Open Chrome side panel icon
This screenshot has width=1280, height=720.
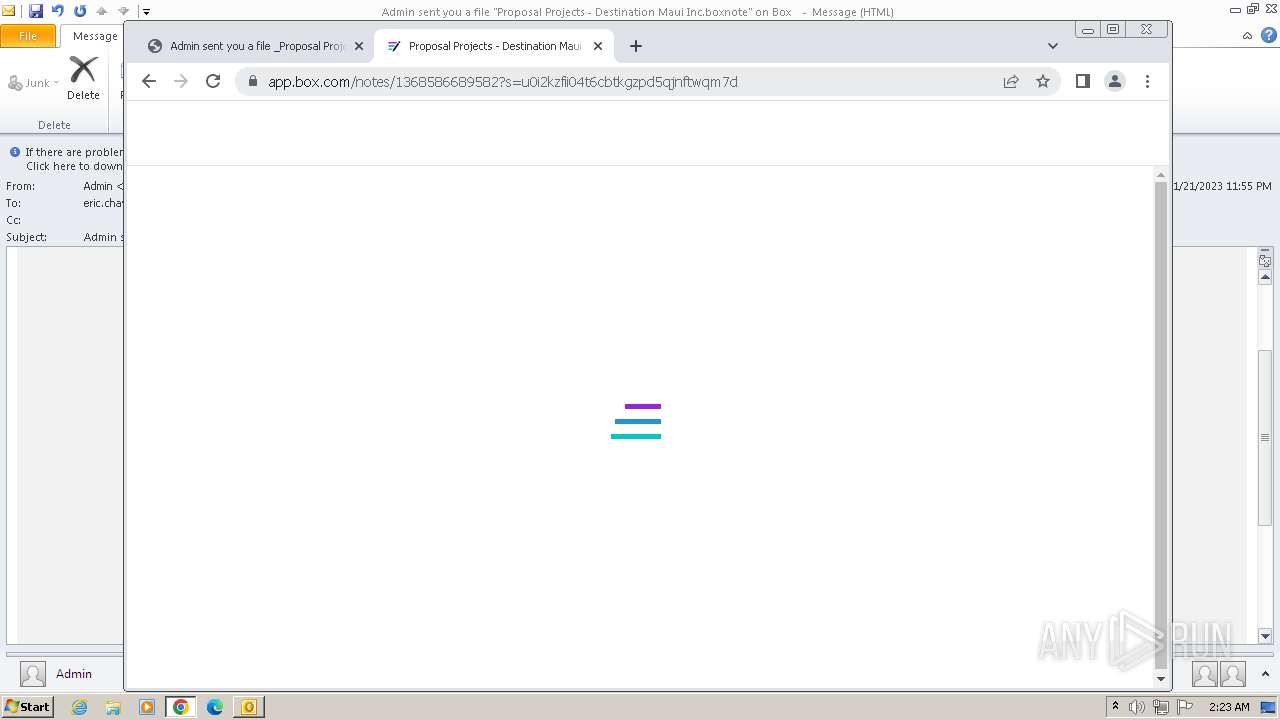[x=1083, y=81]
